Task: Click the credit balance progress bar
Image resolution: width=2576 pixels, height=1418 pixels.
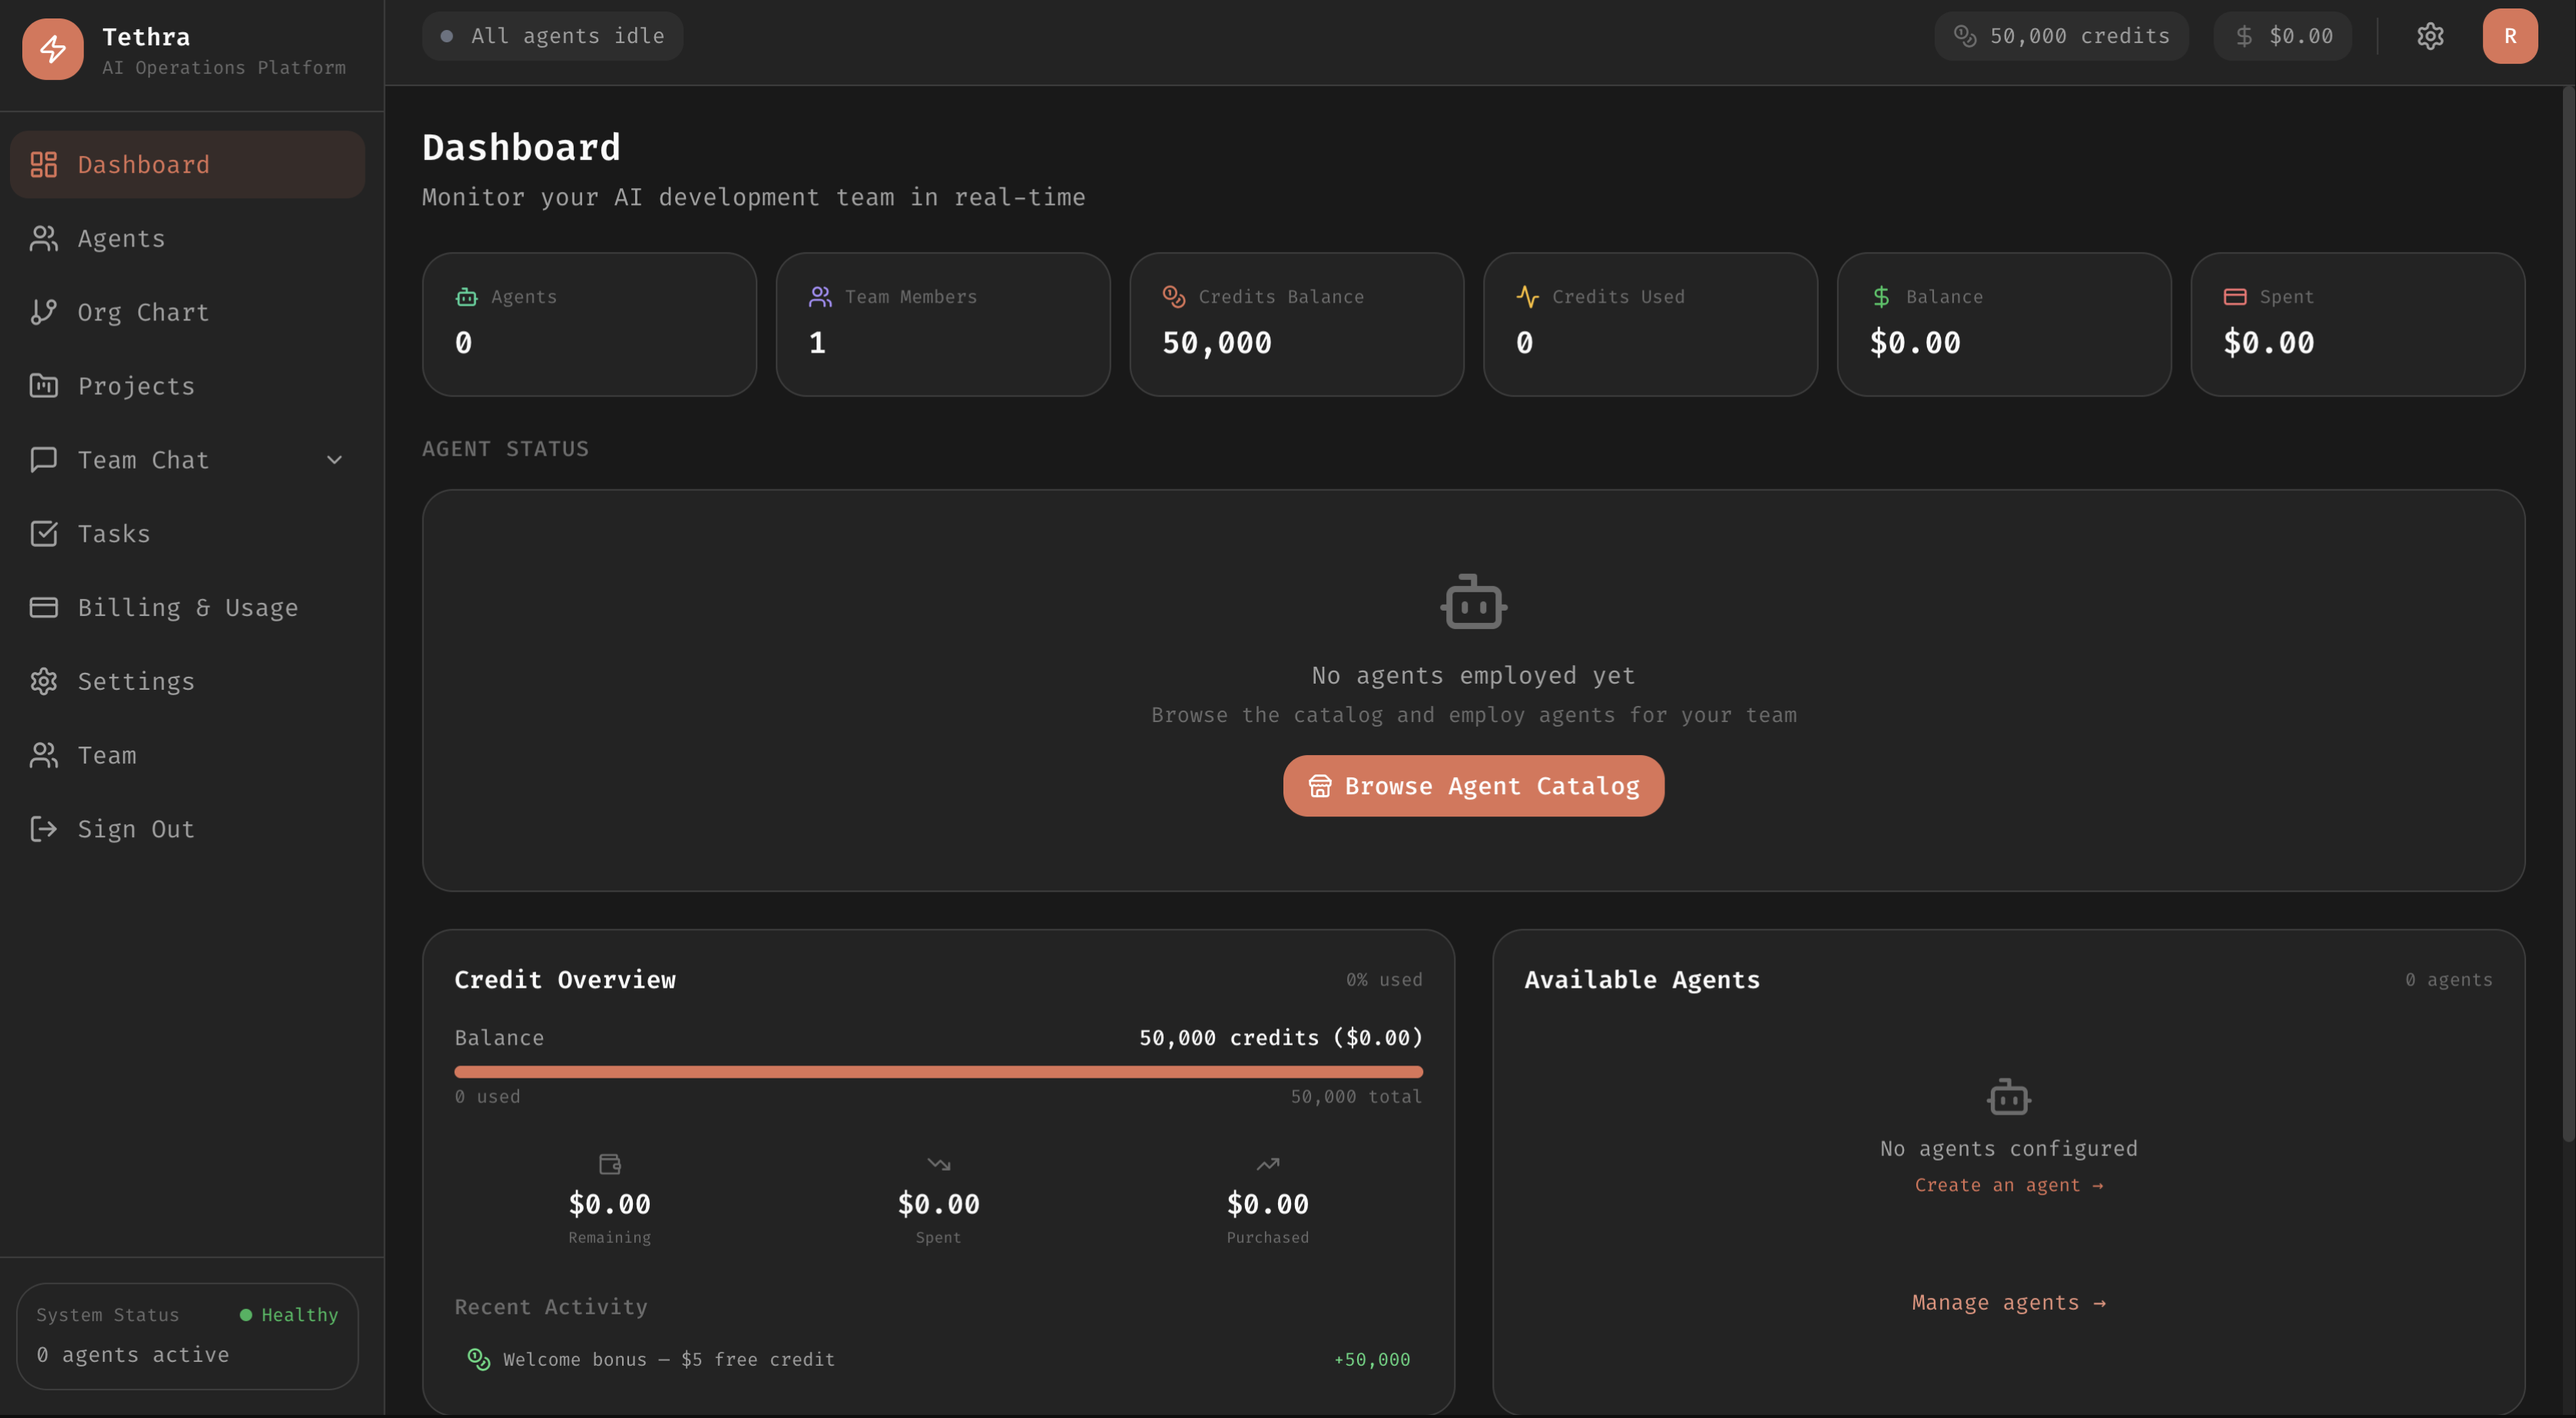Action: pos(938,1072)
